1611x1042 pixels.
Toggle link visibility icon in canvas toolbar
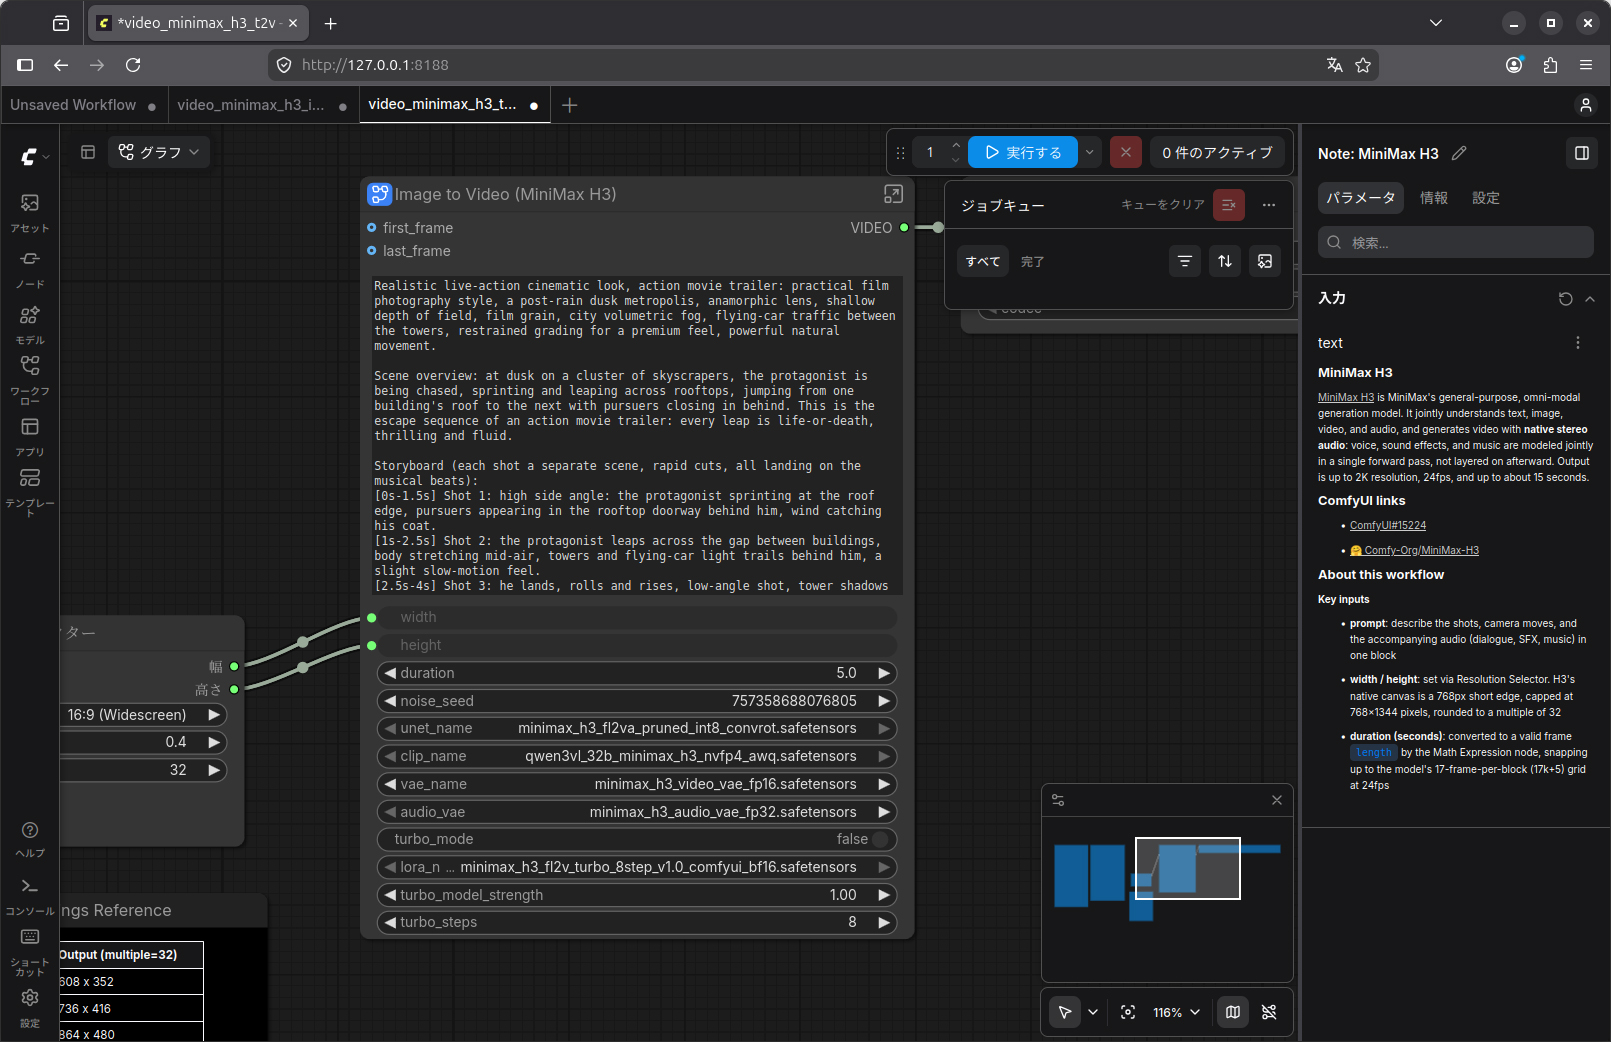(1269, 1012)
